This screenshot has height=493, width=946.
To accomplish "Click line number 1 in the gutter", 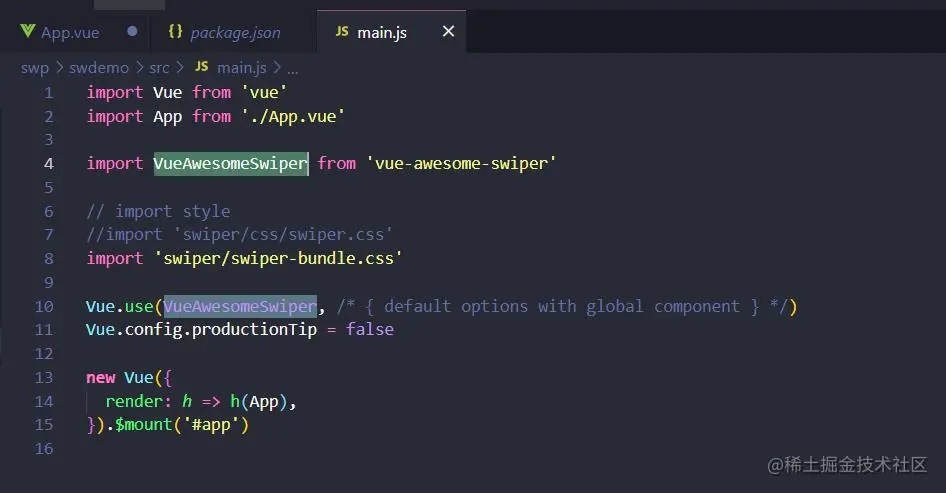I will click(48, 93).
